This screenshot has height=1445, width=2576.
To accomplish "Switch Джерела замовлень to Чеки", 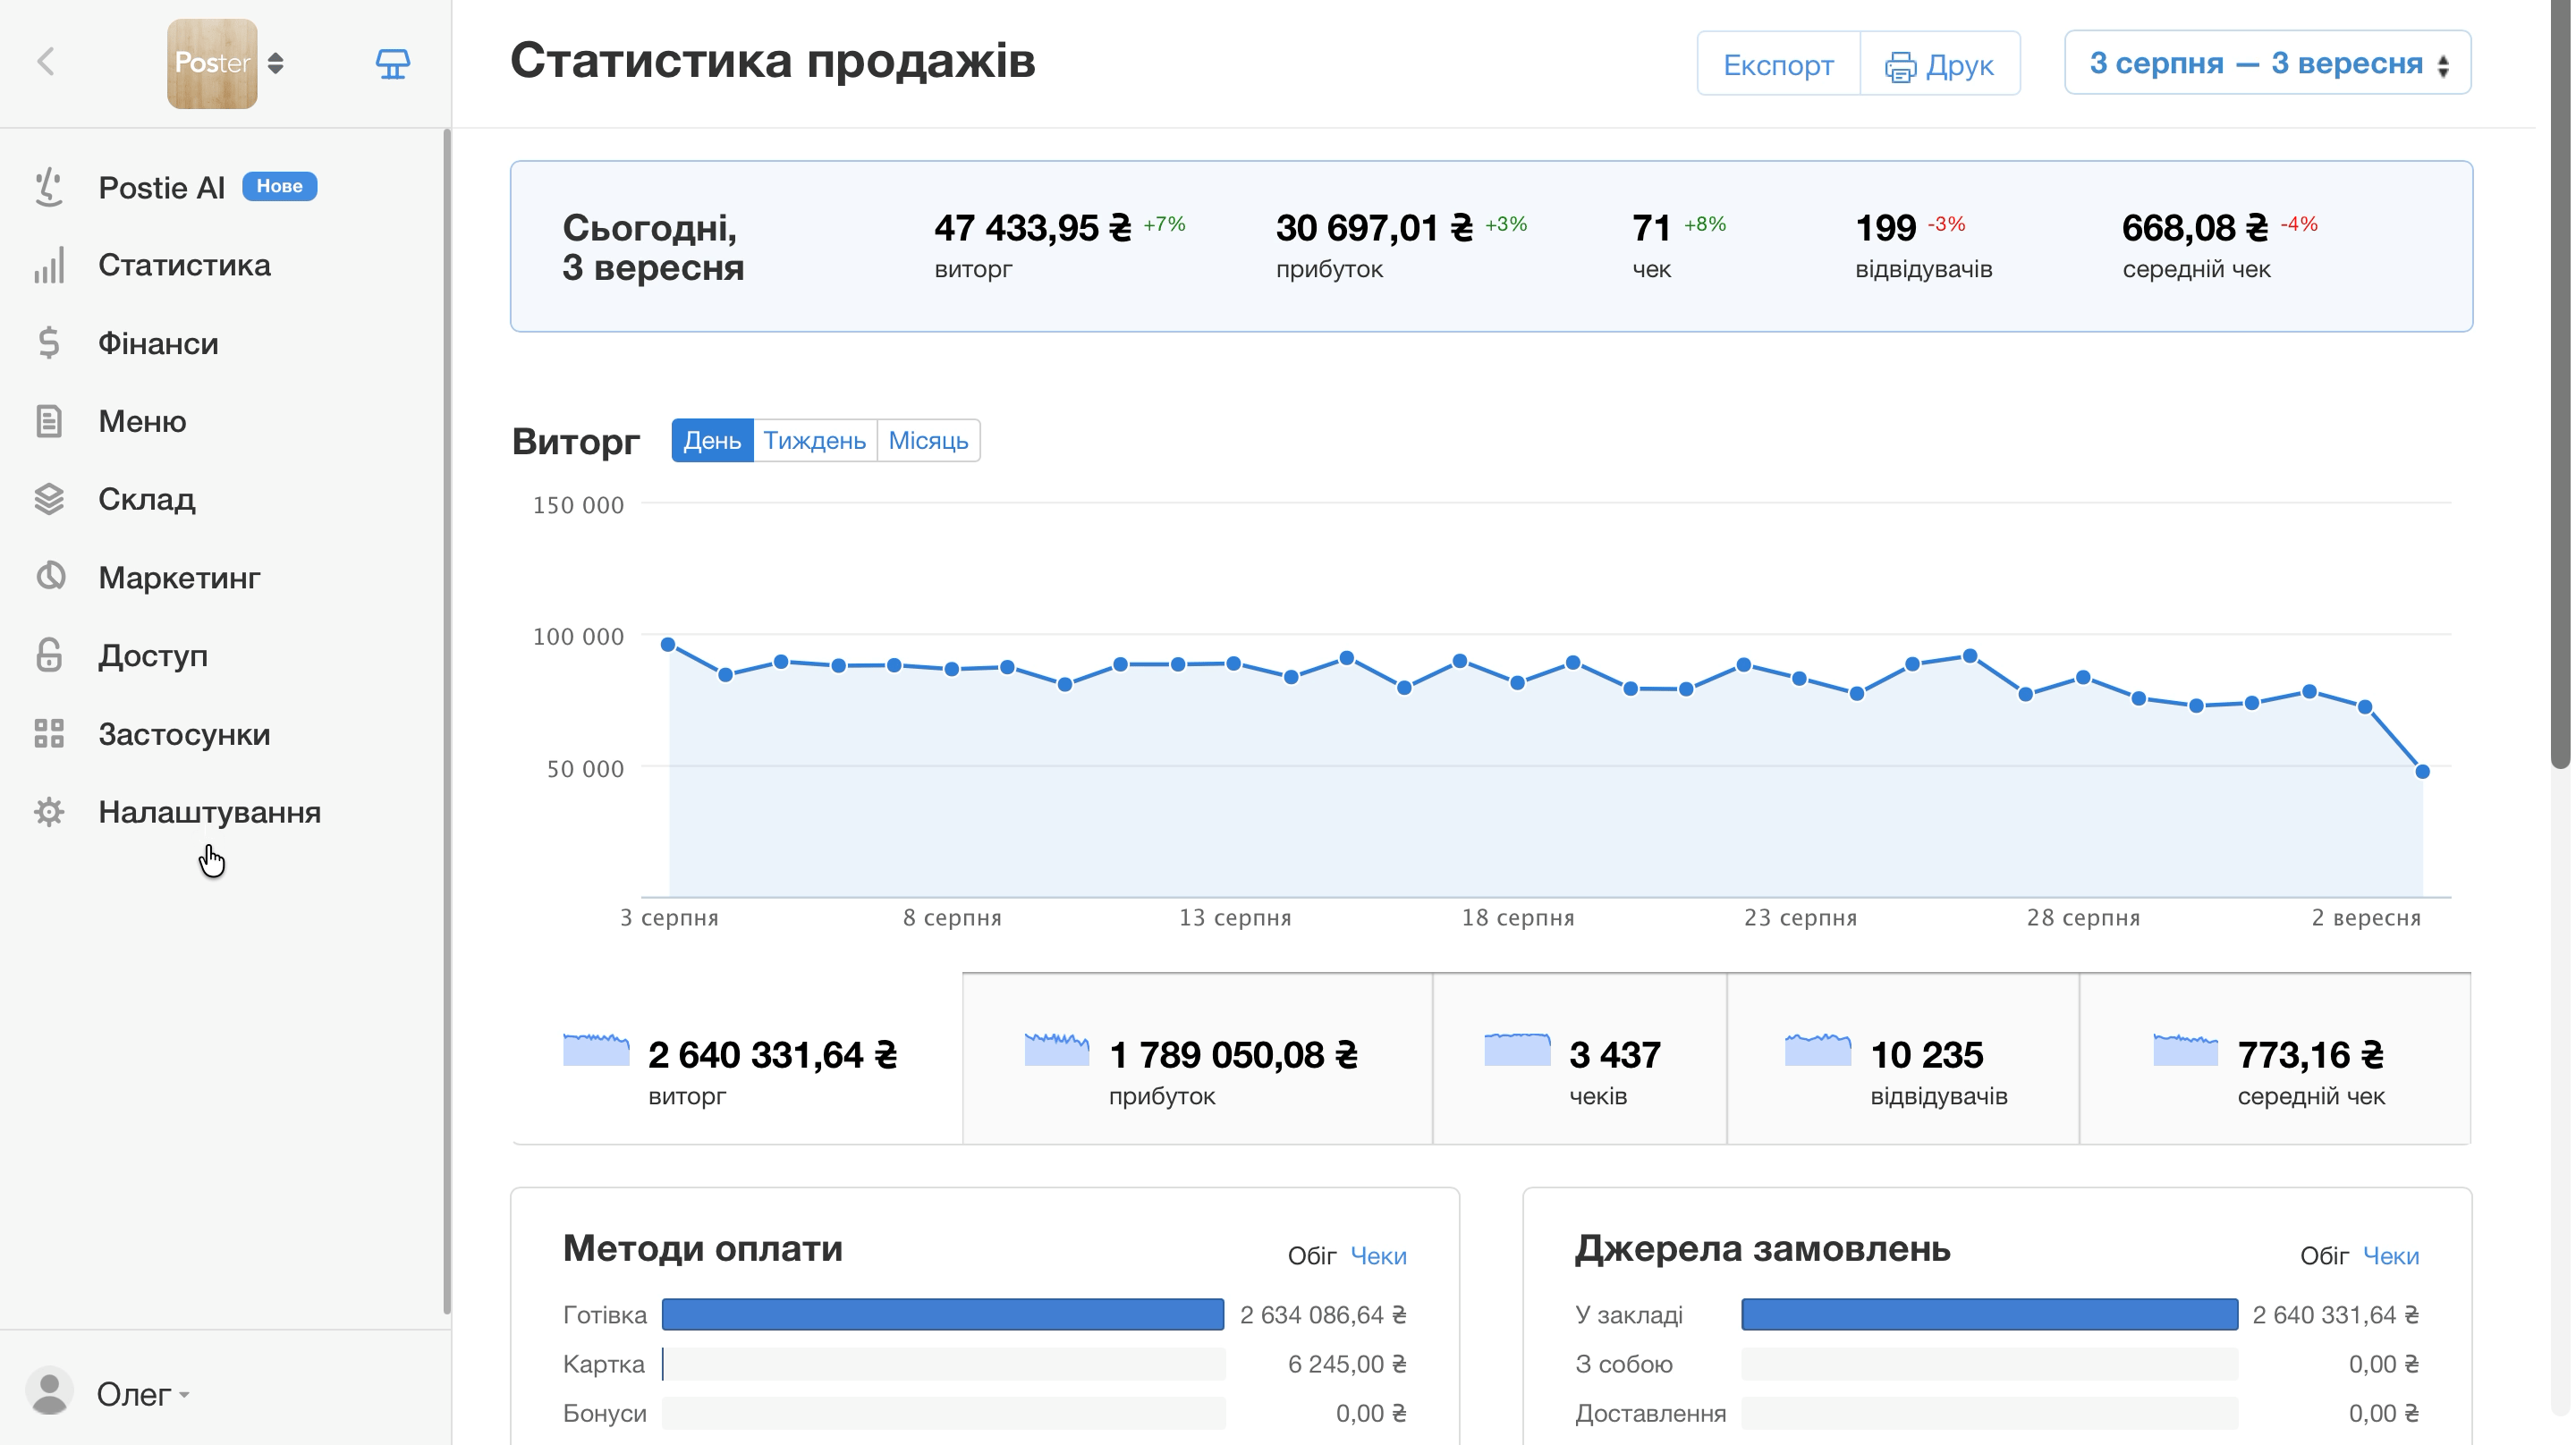I will [x=2390, y=1256].
